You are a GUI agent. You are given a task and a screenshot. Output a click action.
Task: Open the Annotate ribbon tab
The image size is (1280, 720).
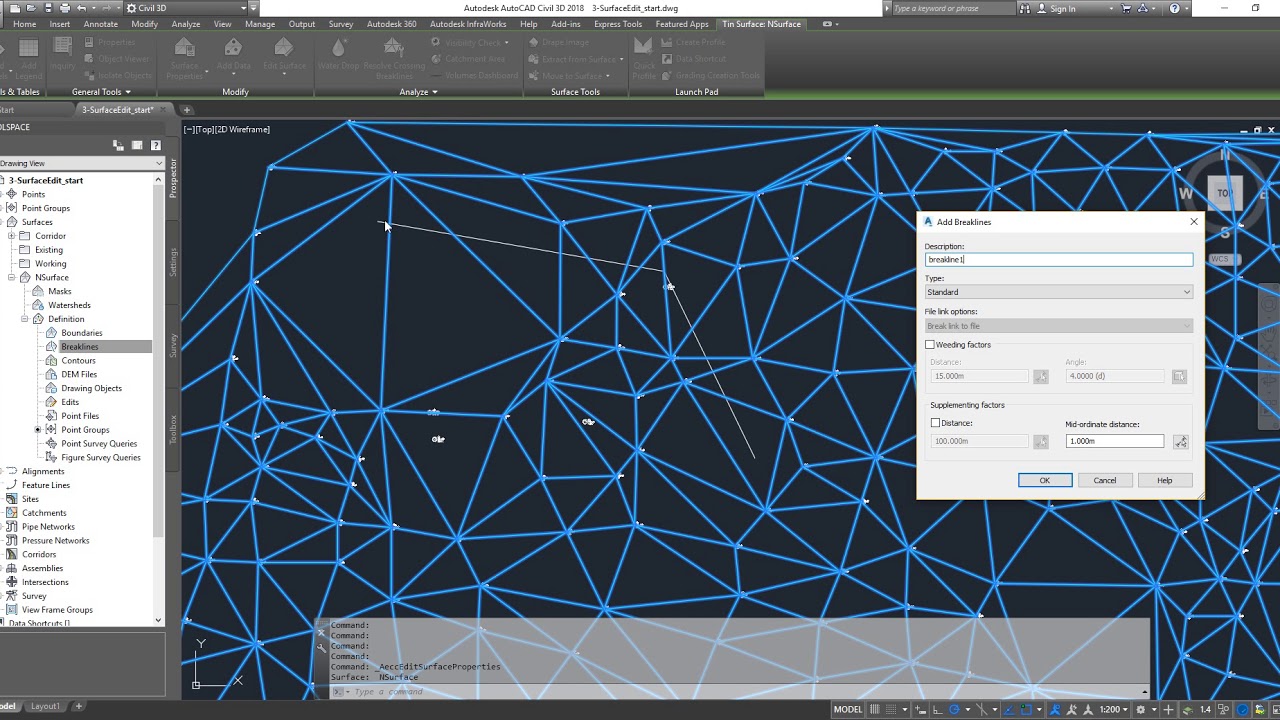pos(101,24)
